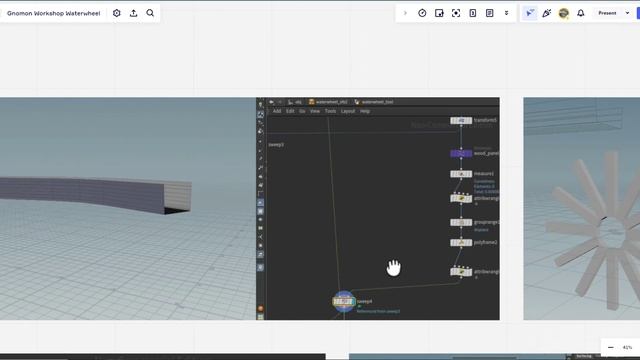
Task: Open the notifications bell
Action: click(581, 13)
